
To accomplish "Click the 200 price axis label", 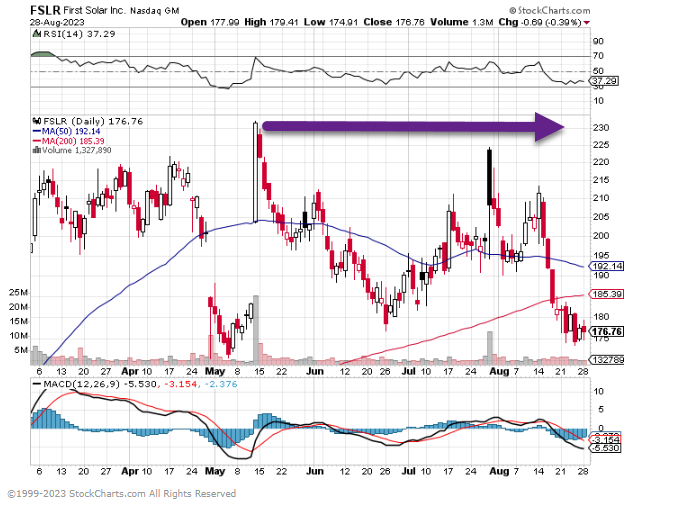I will pos(601,236).
